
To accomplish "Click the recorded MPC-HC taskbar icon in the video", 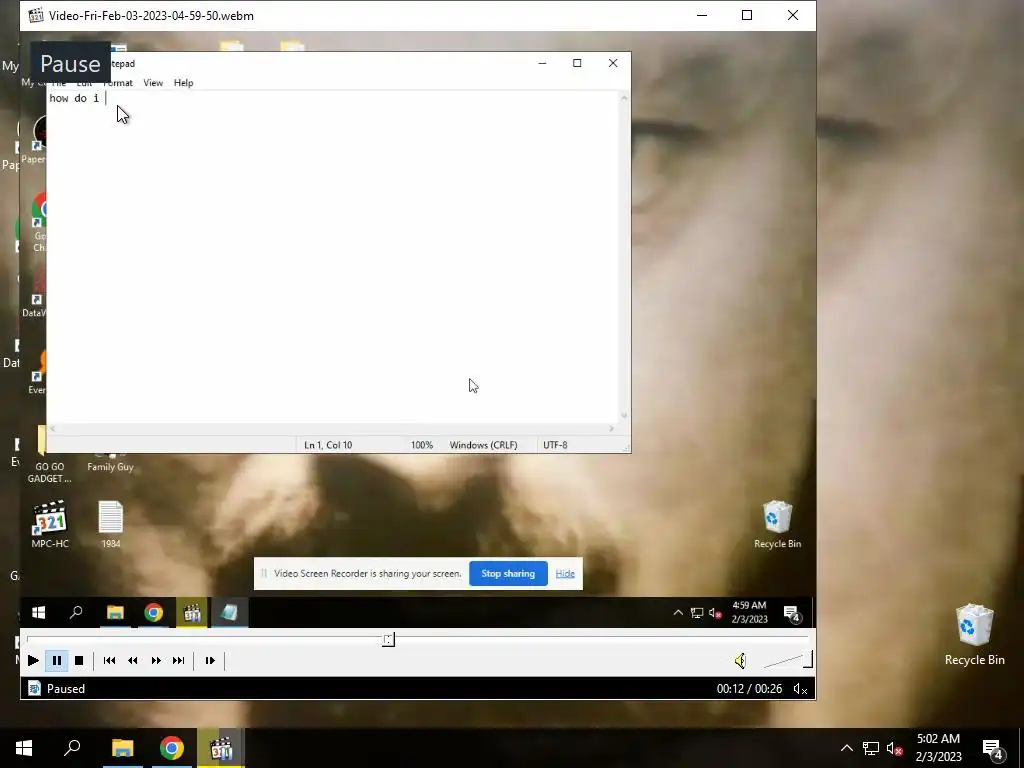I will [191, 613].
